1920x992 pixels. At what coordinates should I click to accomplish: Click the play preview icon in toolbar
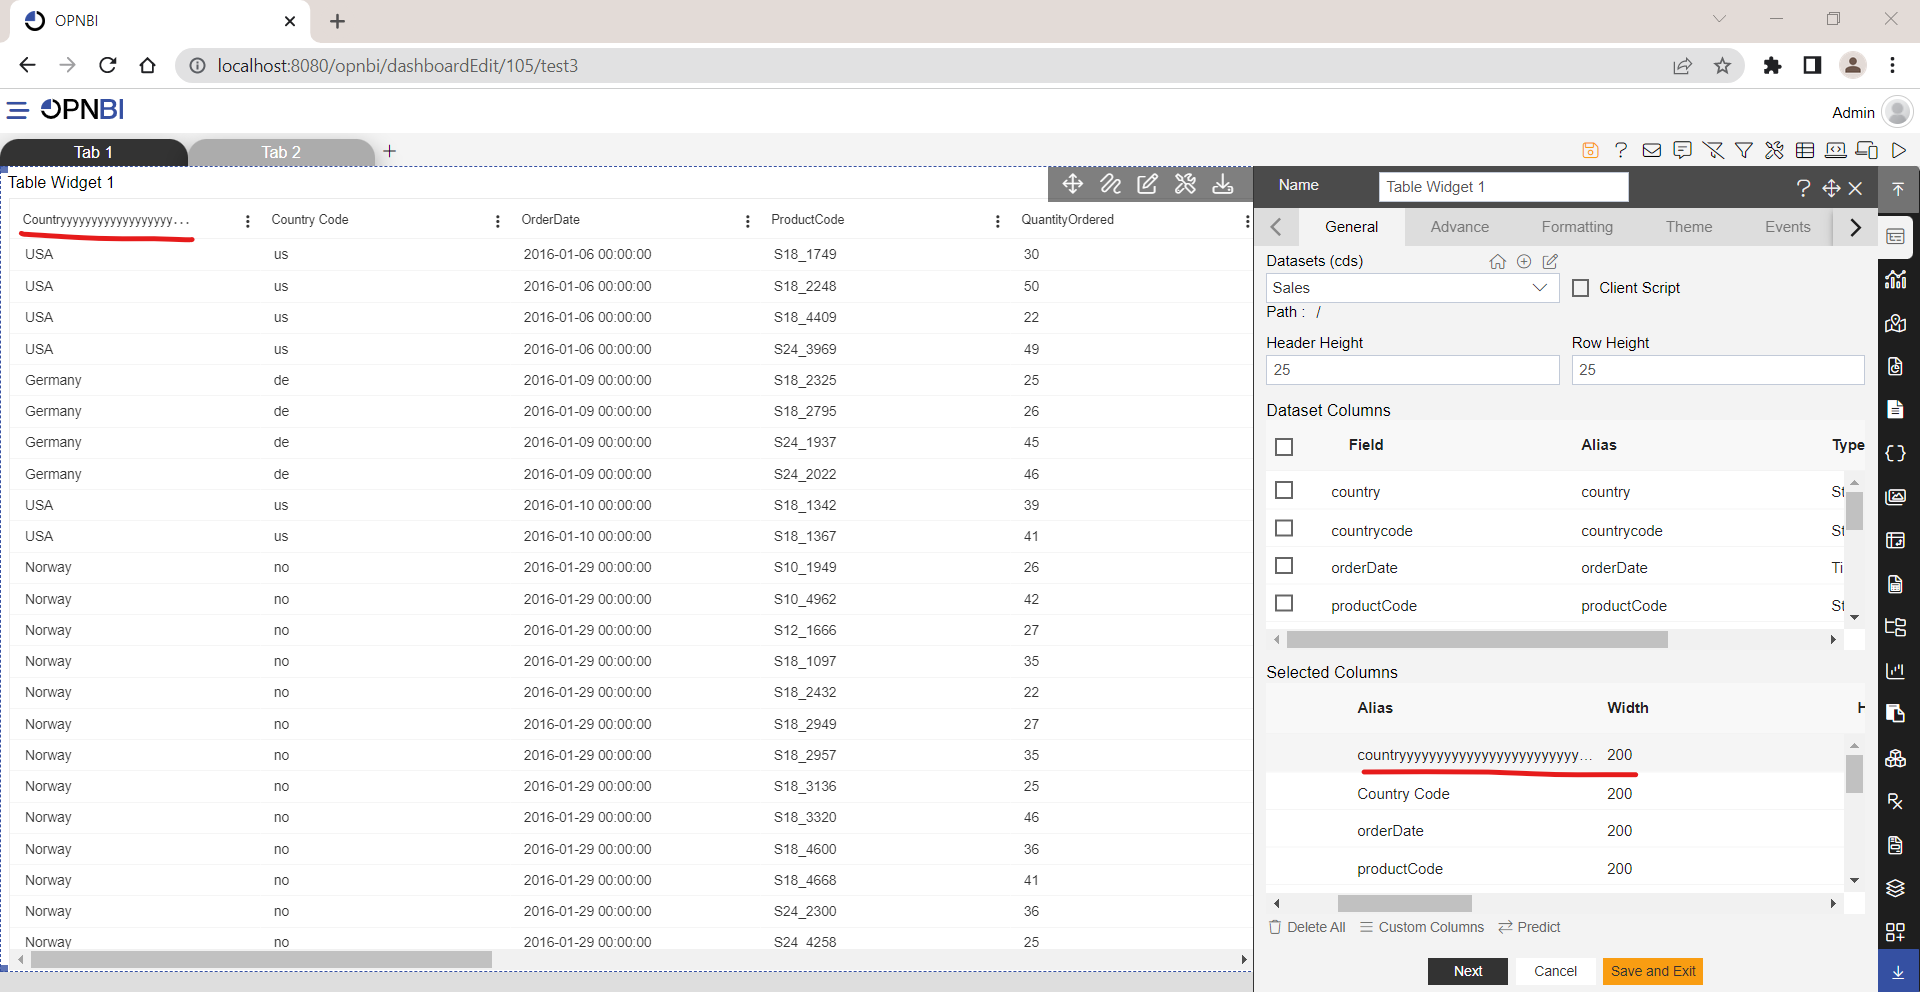[x=1898, y=150]
